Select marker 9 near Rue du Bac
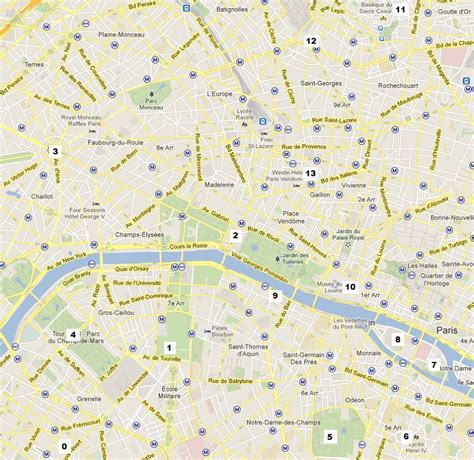 pyautogui.click(x=275, y=296)
